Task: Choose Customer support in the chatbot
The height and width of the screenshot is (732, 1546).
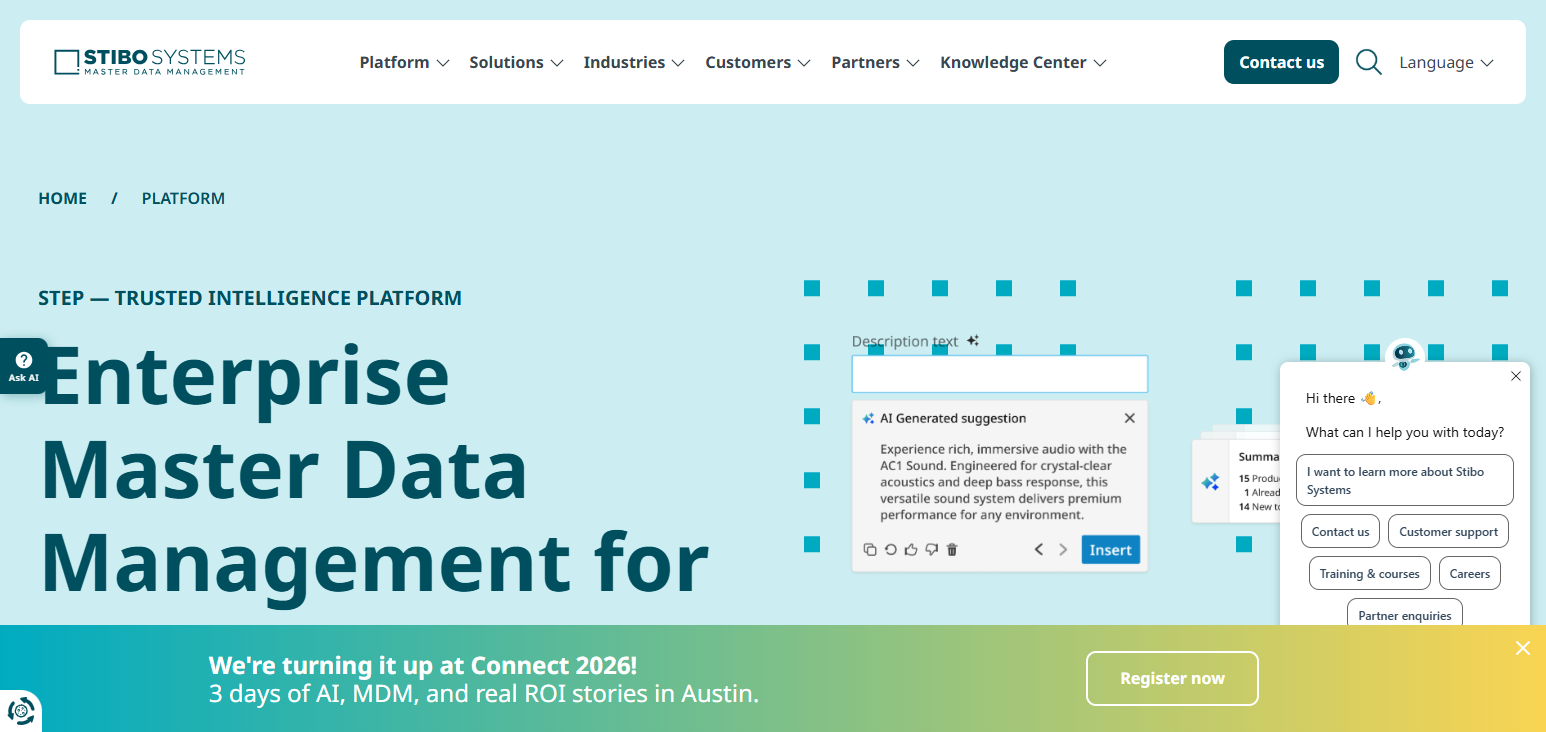Action: [x=1448, y=531]
